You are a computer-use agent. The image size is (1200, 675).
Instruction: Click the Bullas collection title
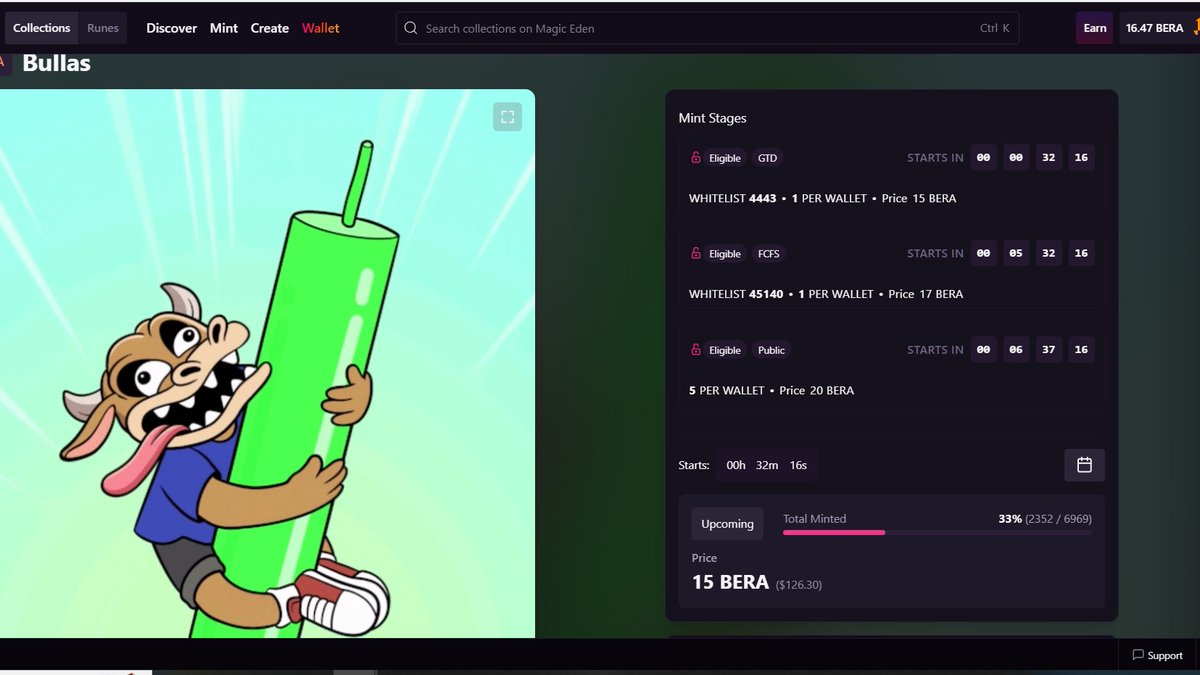tap(56, 63)
